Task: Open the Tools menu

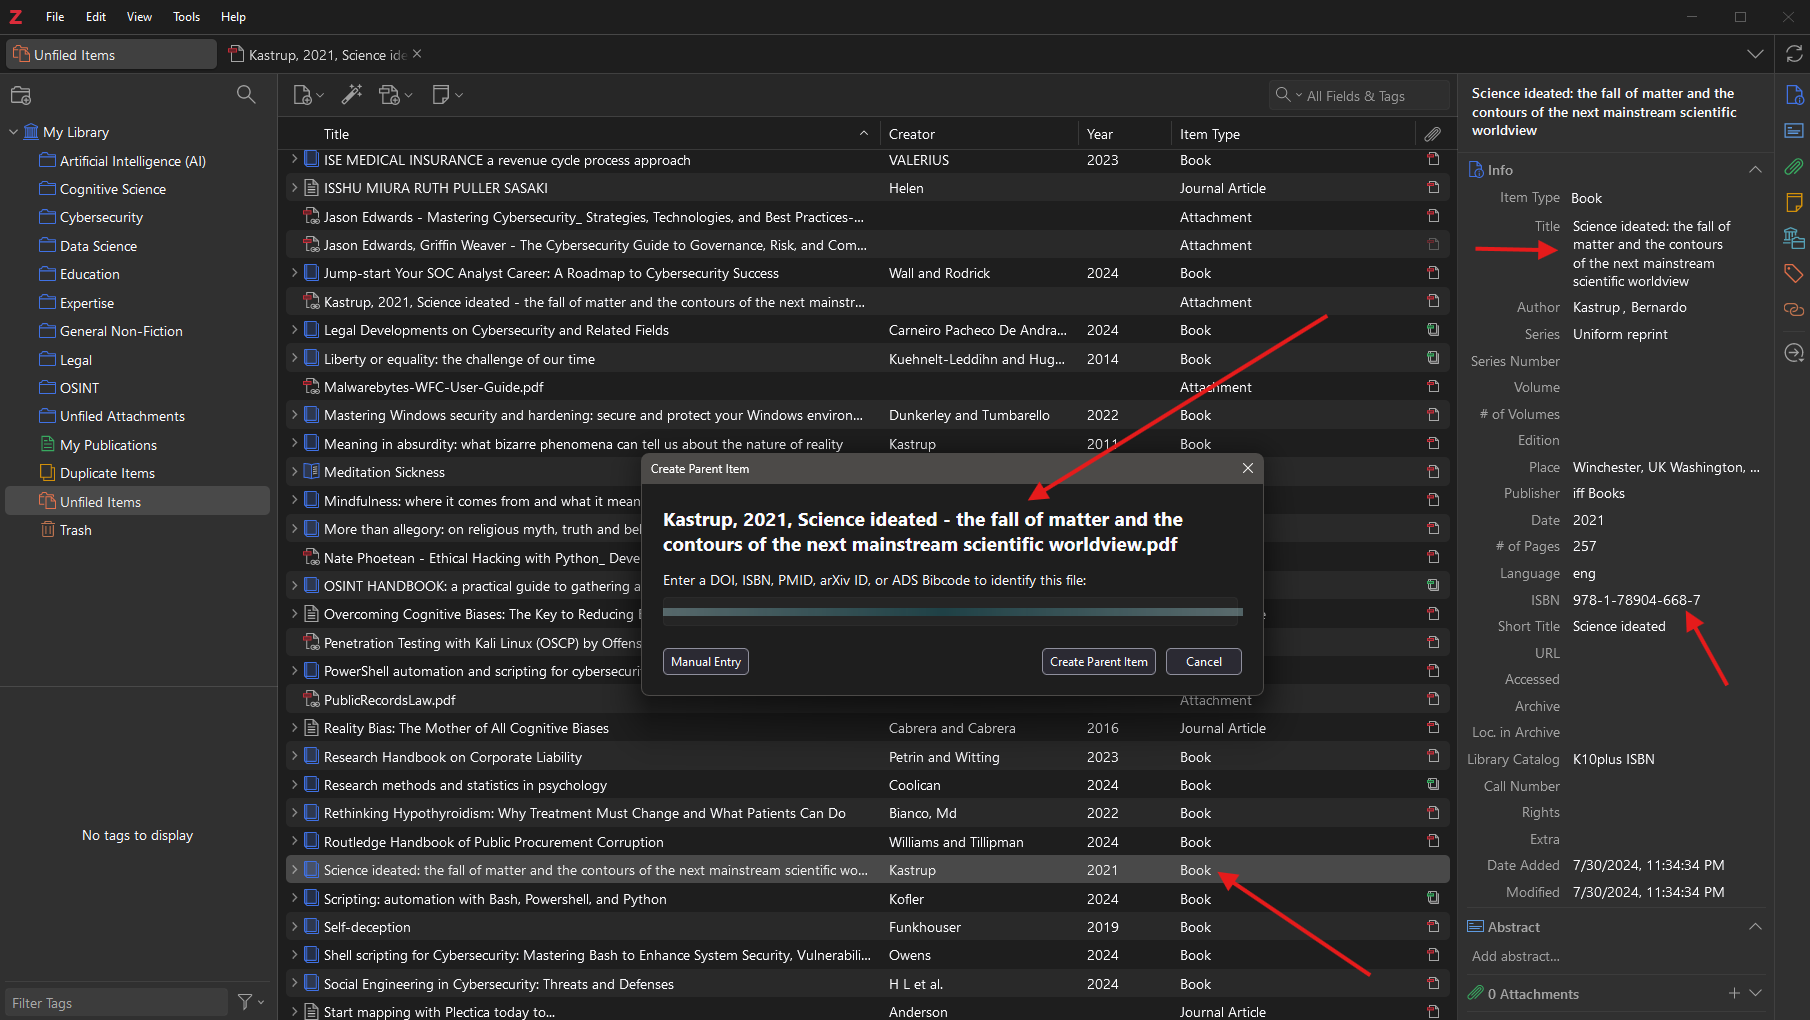Action: click(x=186, y=17)
